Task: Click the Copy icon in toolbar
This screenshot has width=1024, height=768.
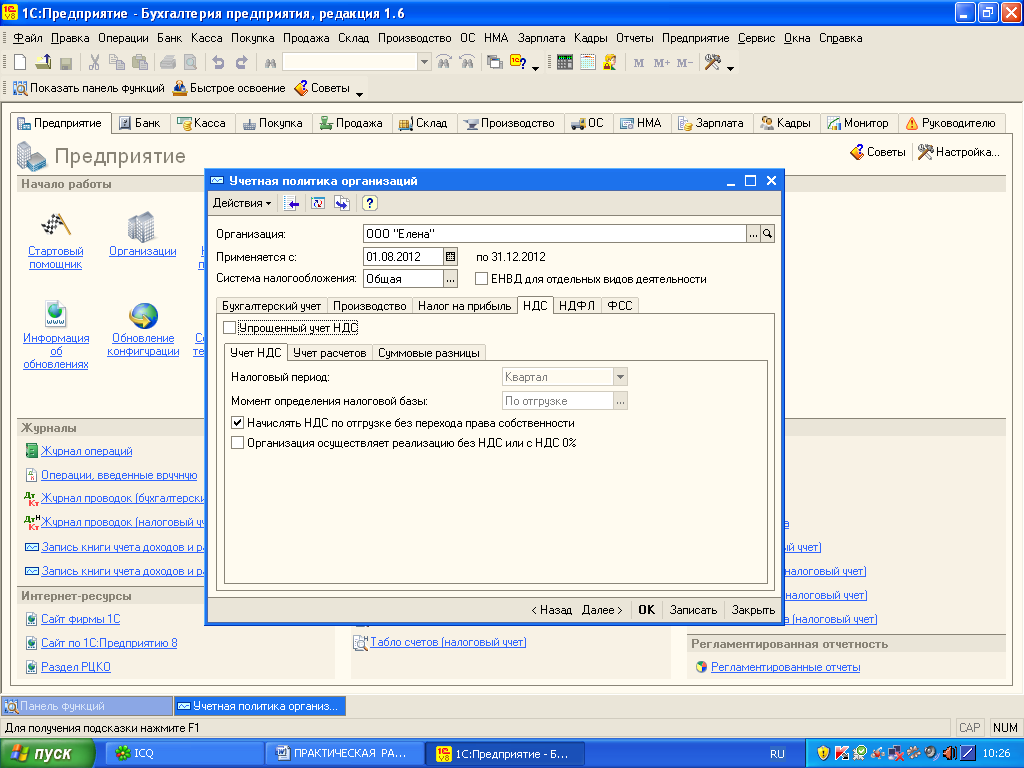Action: point(117,63)
